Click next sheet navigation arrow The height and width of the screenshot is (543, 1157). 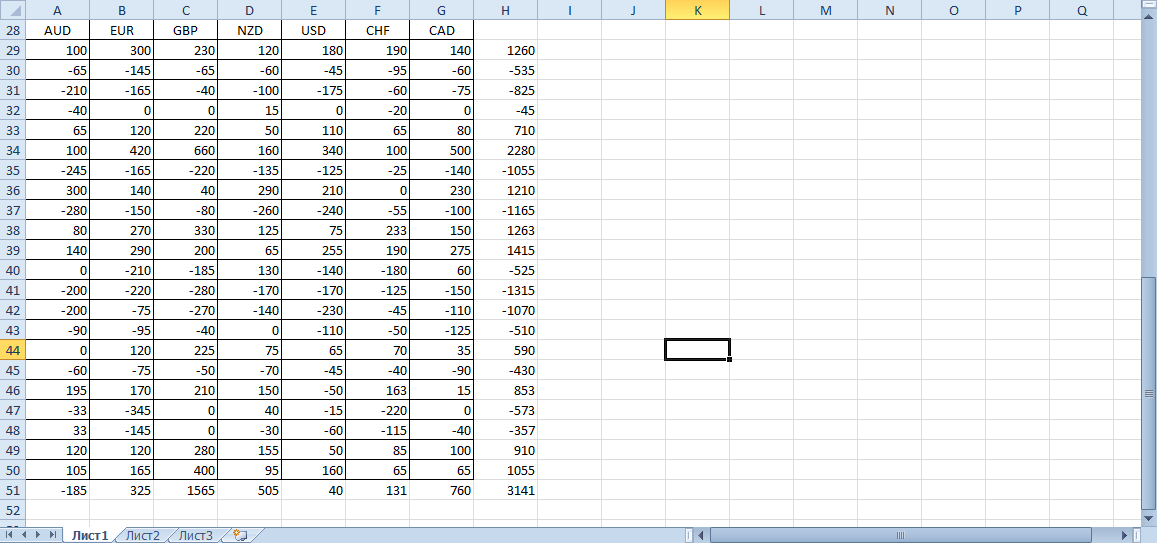click(x=38, y=535)
